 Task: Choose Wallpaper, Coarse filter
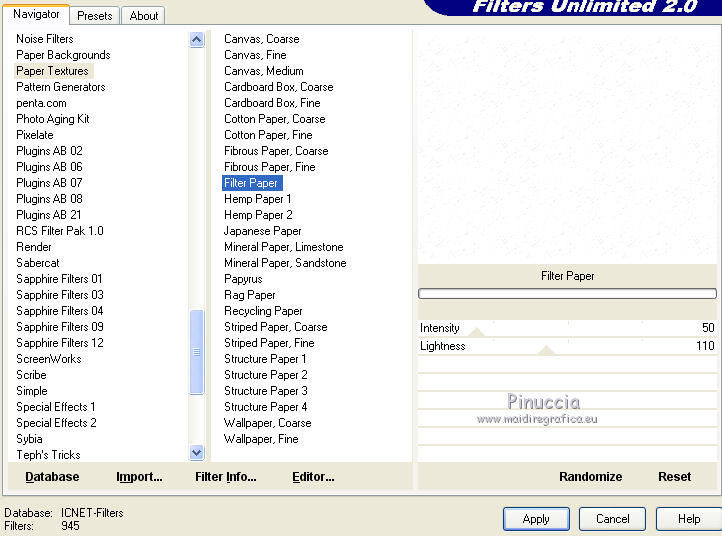[x=267, y=423]
